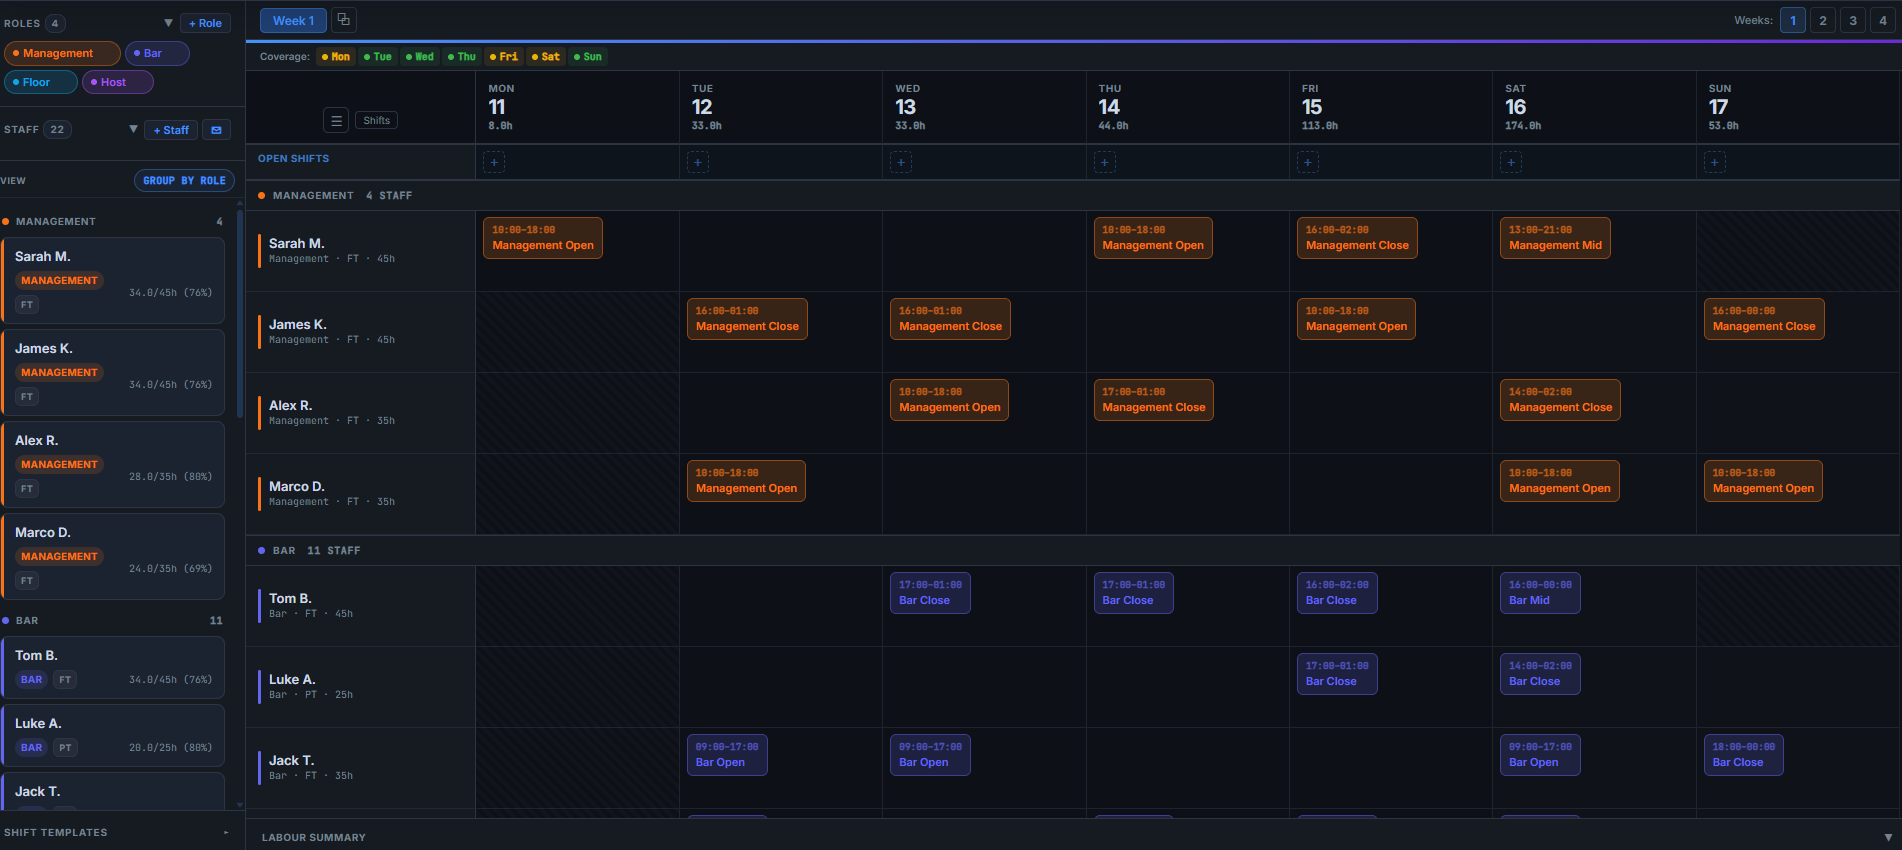Toggle Fri coverage chip

[504, 57]
